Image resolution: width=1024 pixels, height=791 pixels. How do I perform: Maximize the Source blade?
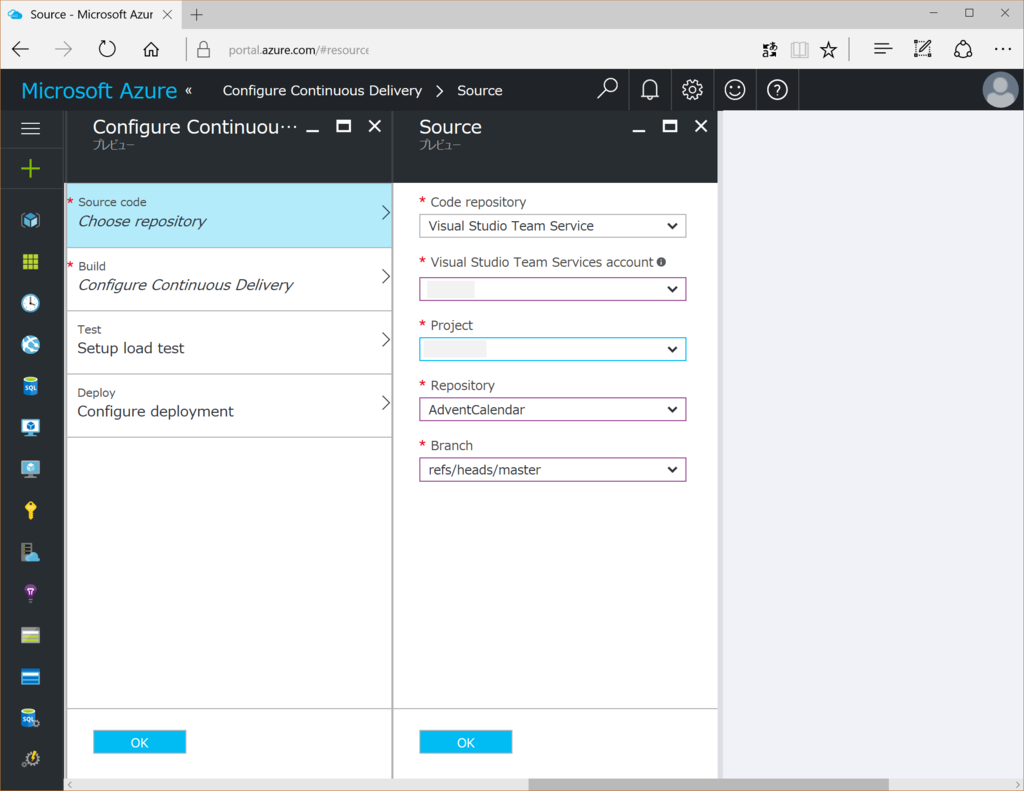[x=669, y=126]
